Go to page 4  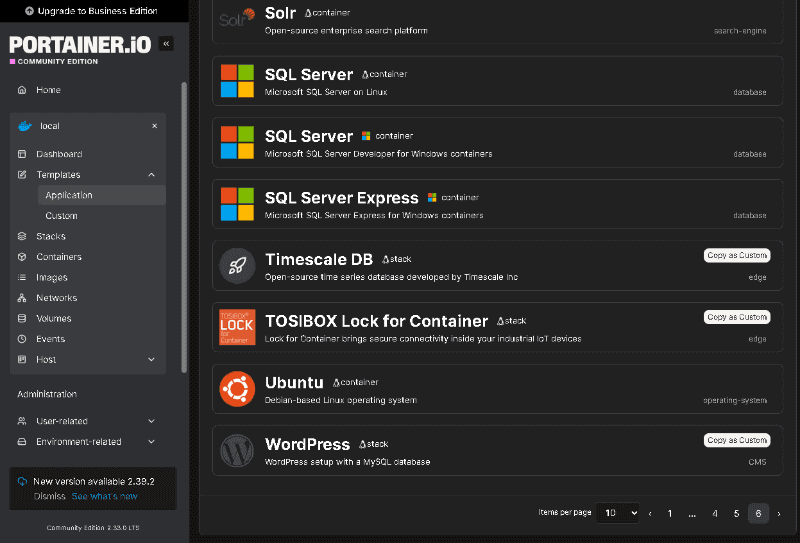(x=715, y=513)
